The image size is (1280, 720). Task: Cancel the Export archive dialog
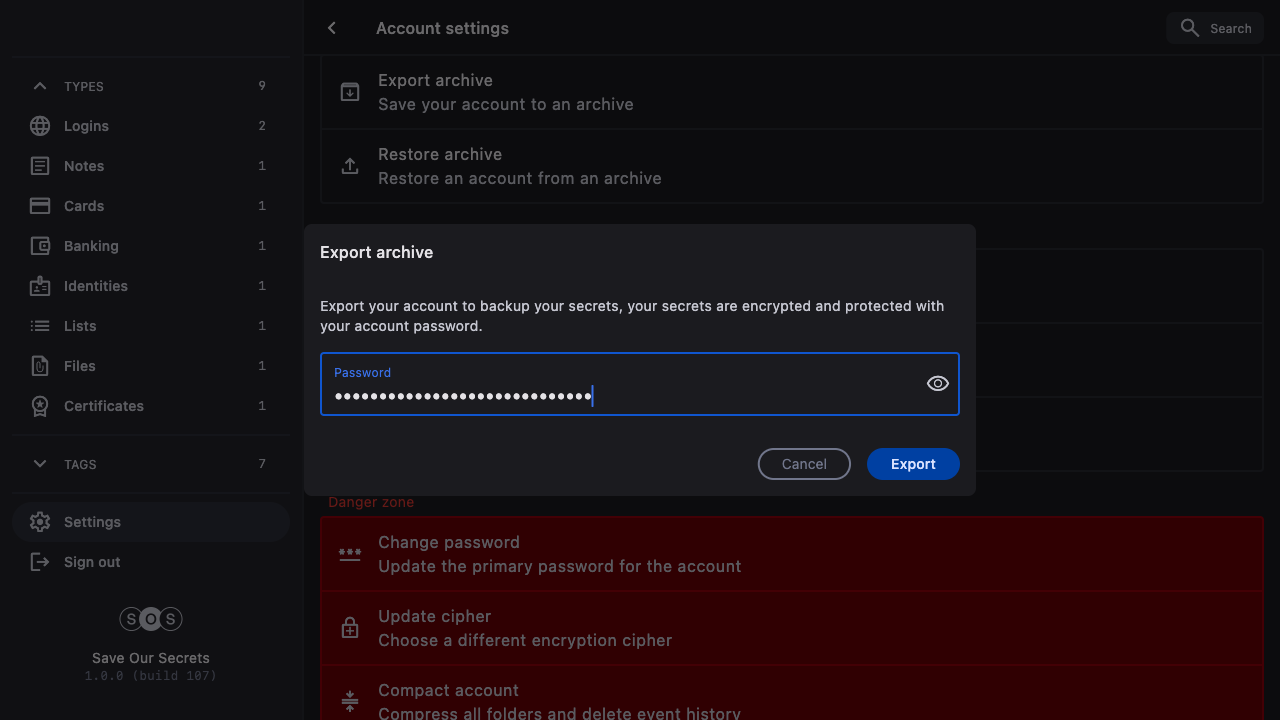tap(804, 464)
